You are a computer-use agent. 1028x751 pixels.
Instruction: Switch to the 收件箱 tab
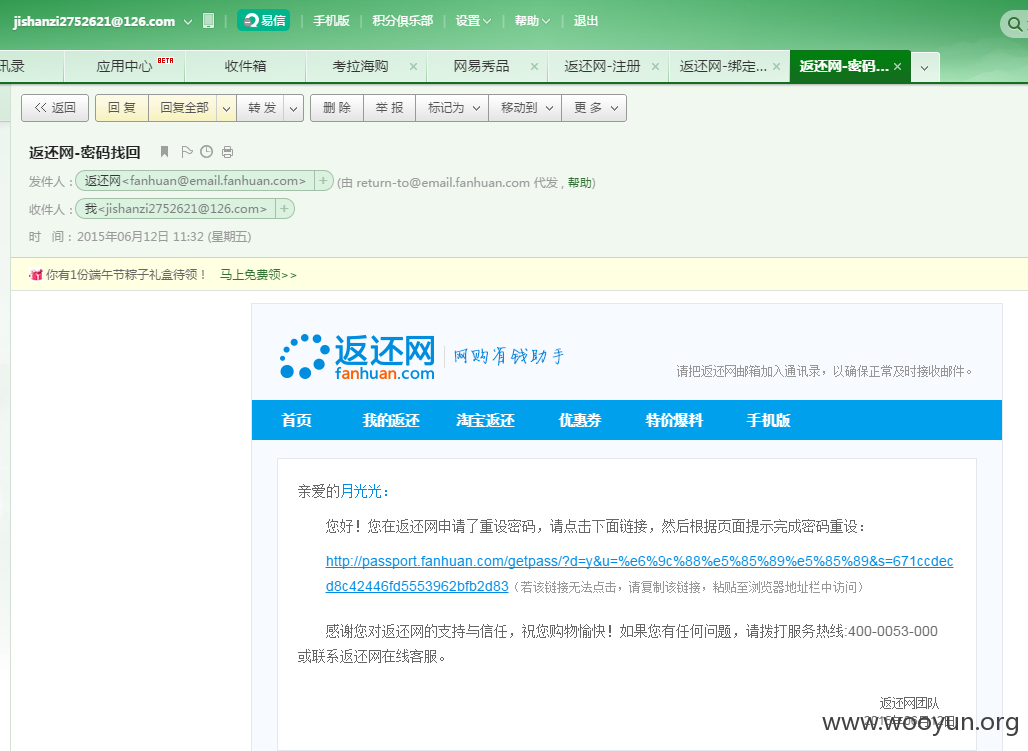(x=245, y=66)
